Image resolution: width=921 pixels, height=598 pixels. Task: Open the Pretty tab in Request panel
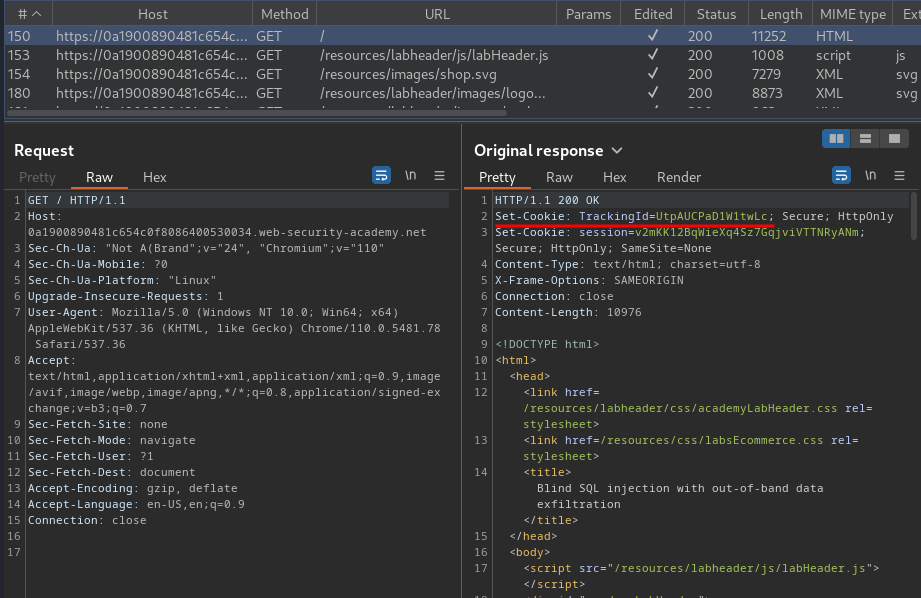tap(37, 177)
